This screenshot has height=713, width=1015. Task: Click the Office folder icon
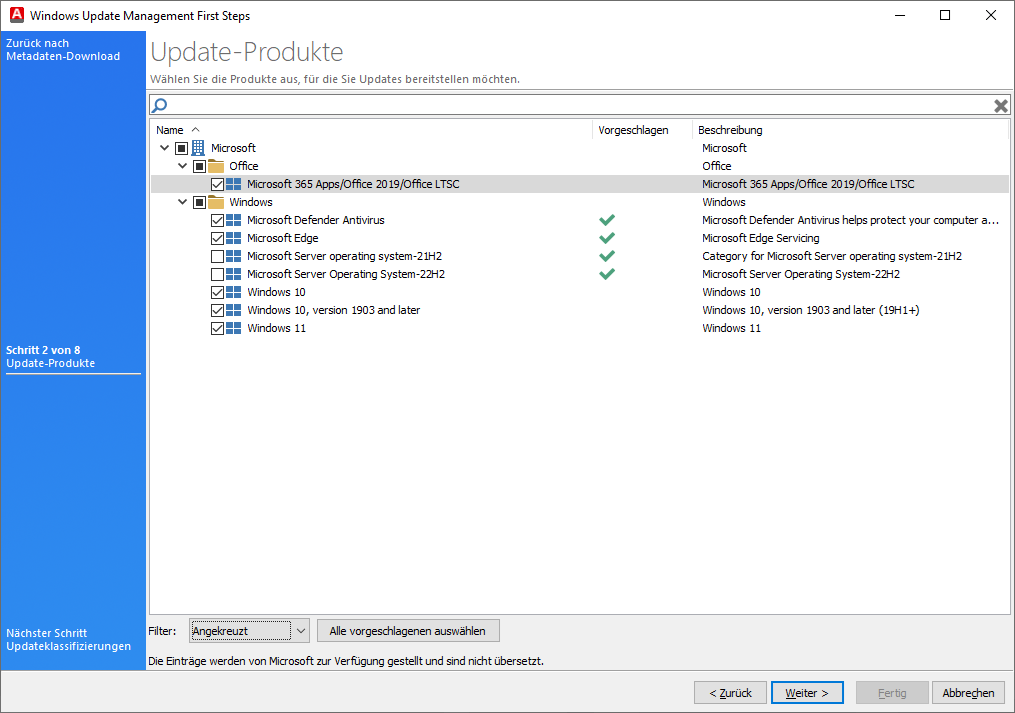216,166
